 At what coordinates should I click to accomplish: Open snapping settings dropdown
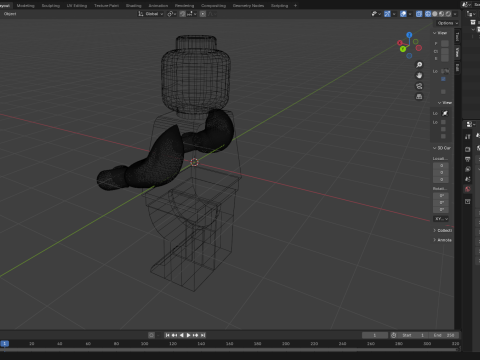[192, 14]
